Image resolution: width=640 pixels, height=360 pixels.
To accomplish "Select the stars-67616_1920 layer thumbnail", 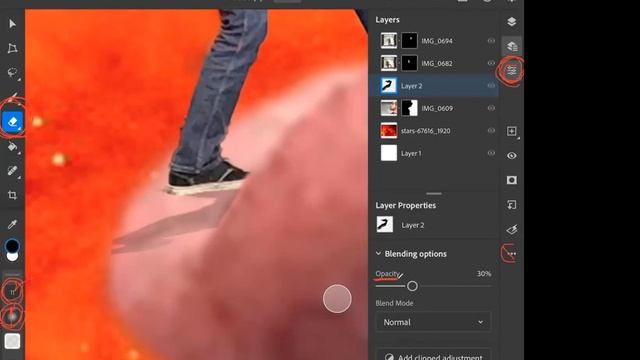I will 389,131.
